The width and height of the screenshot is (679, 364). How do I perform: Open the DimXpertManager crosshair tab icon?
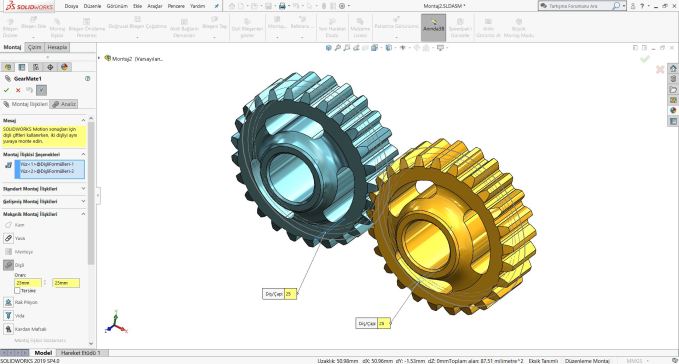point(50,67)
